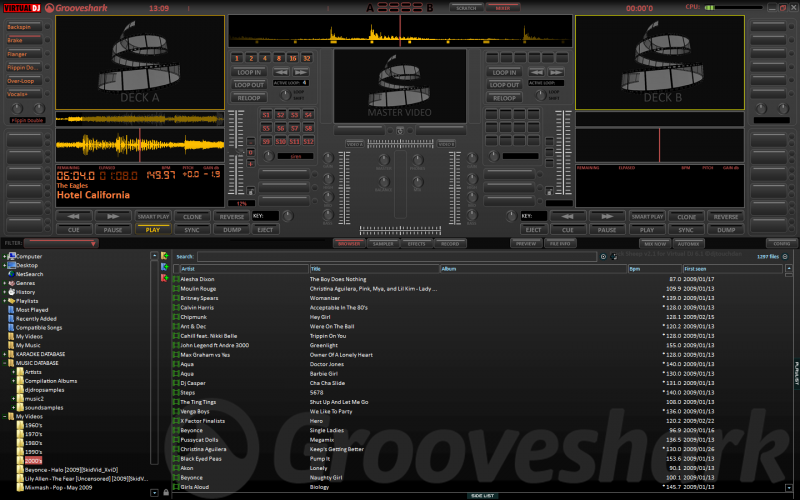800x500 pixels.
Task: Trigger sampler pad S12
Action: [x=308, y=141]
